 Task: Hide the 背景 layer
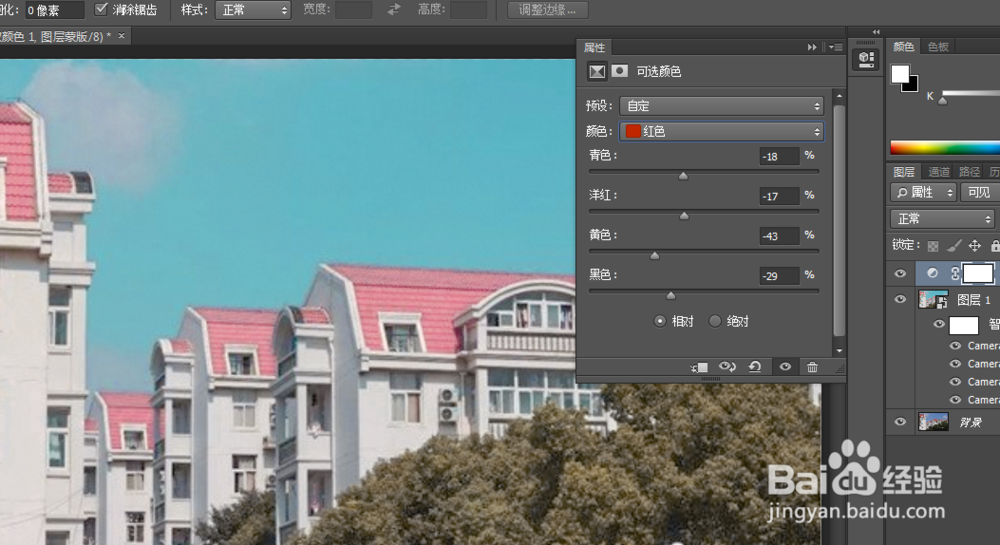901,421
